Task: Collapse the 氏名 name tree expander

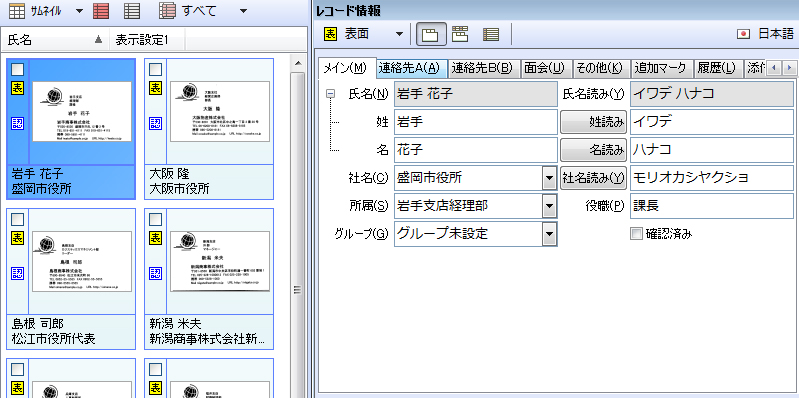Action: click(330, 94)
